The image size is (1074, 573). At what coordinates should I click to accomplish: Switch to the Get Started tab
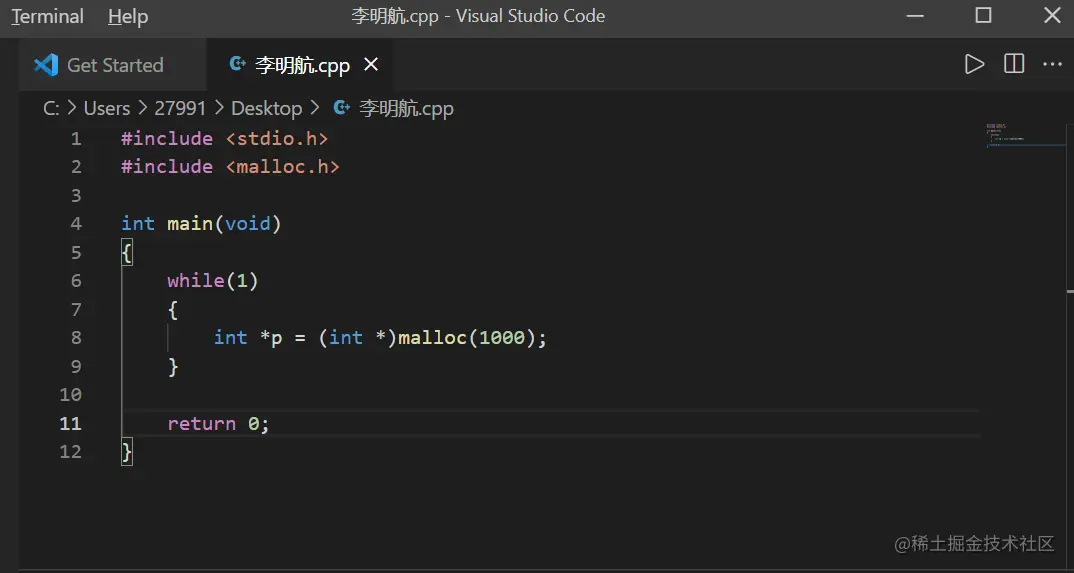click(x=115, y=65)
